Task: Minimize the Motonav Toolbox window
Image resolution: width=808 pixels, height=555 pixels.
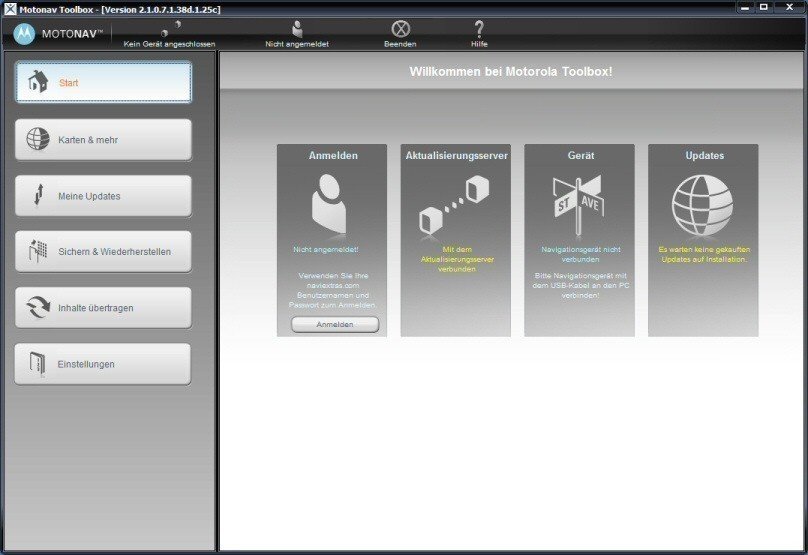Action: pyautogui.click(x=745, y=7)
